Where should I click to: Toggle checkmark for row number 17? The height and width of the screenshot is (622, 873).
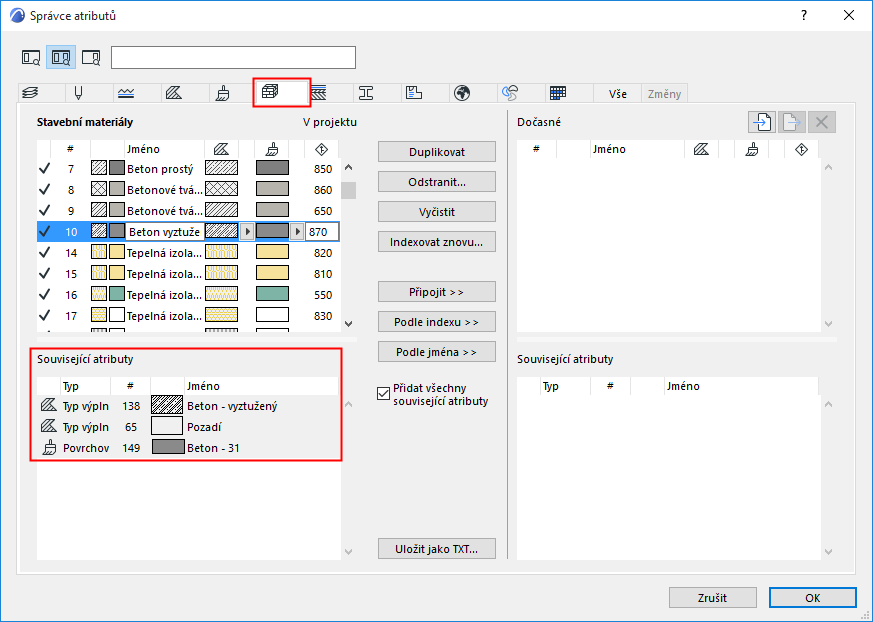coord(45,316)
